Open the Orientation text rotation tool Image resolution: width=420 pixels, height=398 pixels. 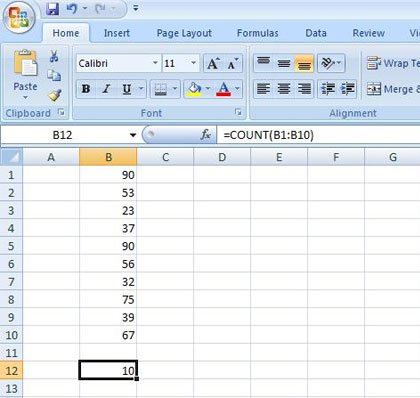click(331, 63)
